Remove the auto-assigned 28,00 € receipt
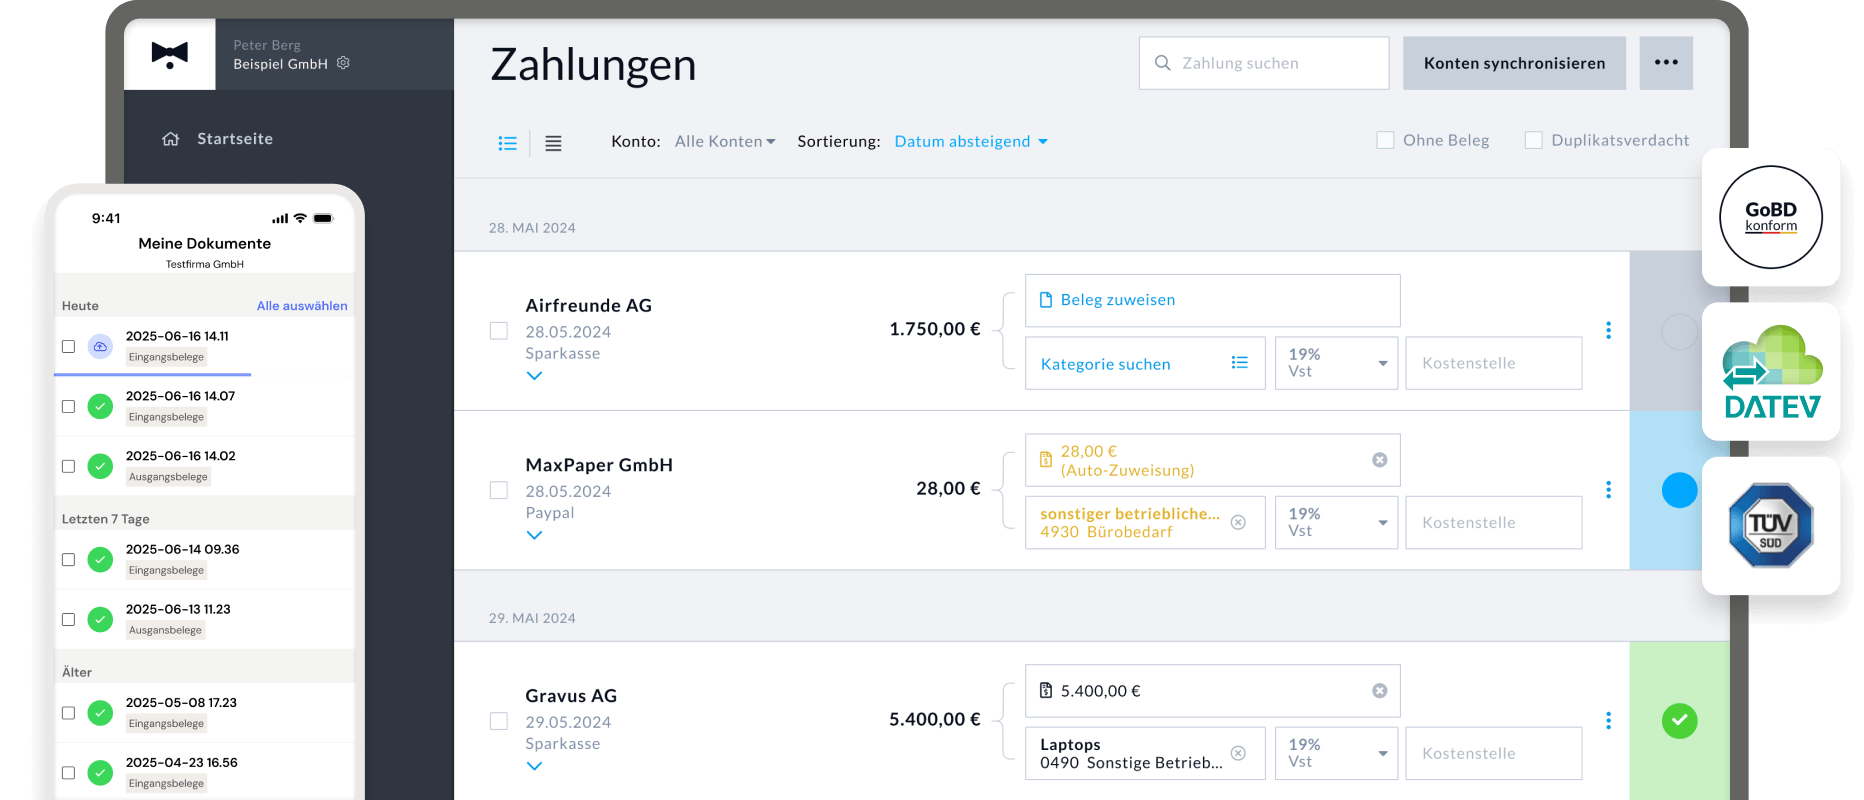The image size is (1864, 800). coord(1380,460)
